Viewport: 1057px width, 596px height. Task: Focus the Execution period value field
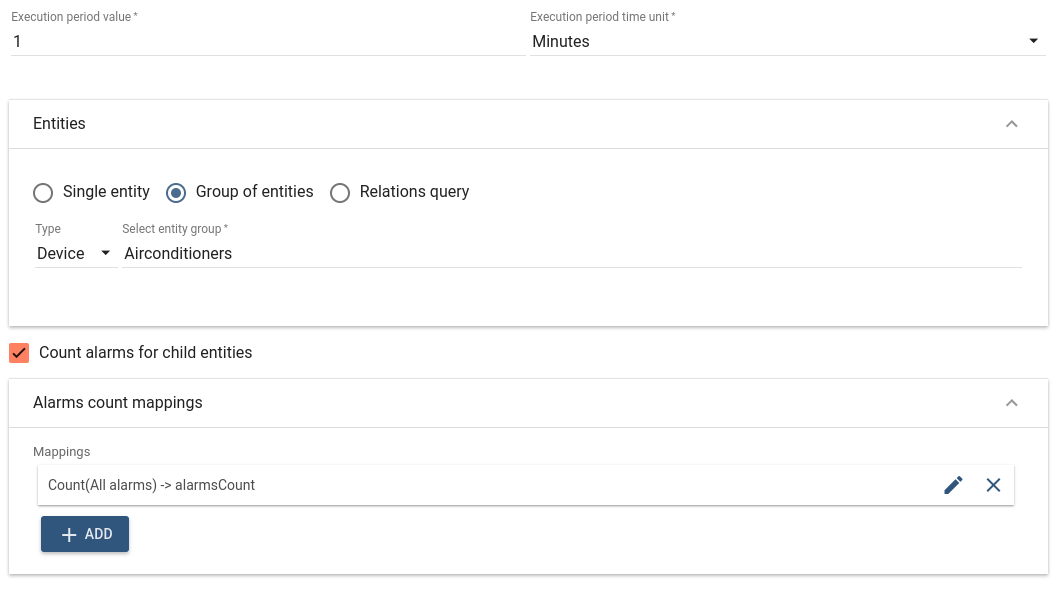point(268,41)
